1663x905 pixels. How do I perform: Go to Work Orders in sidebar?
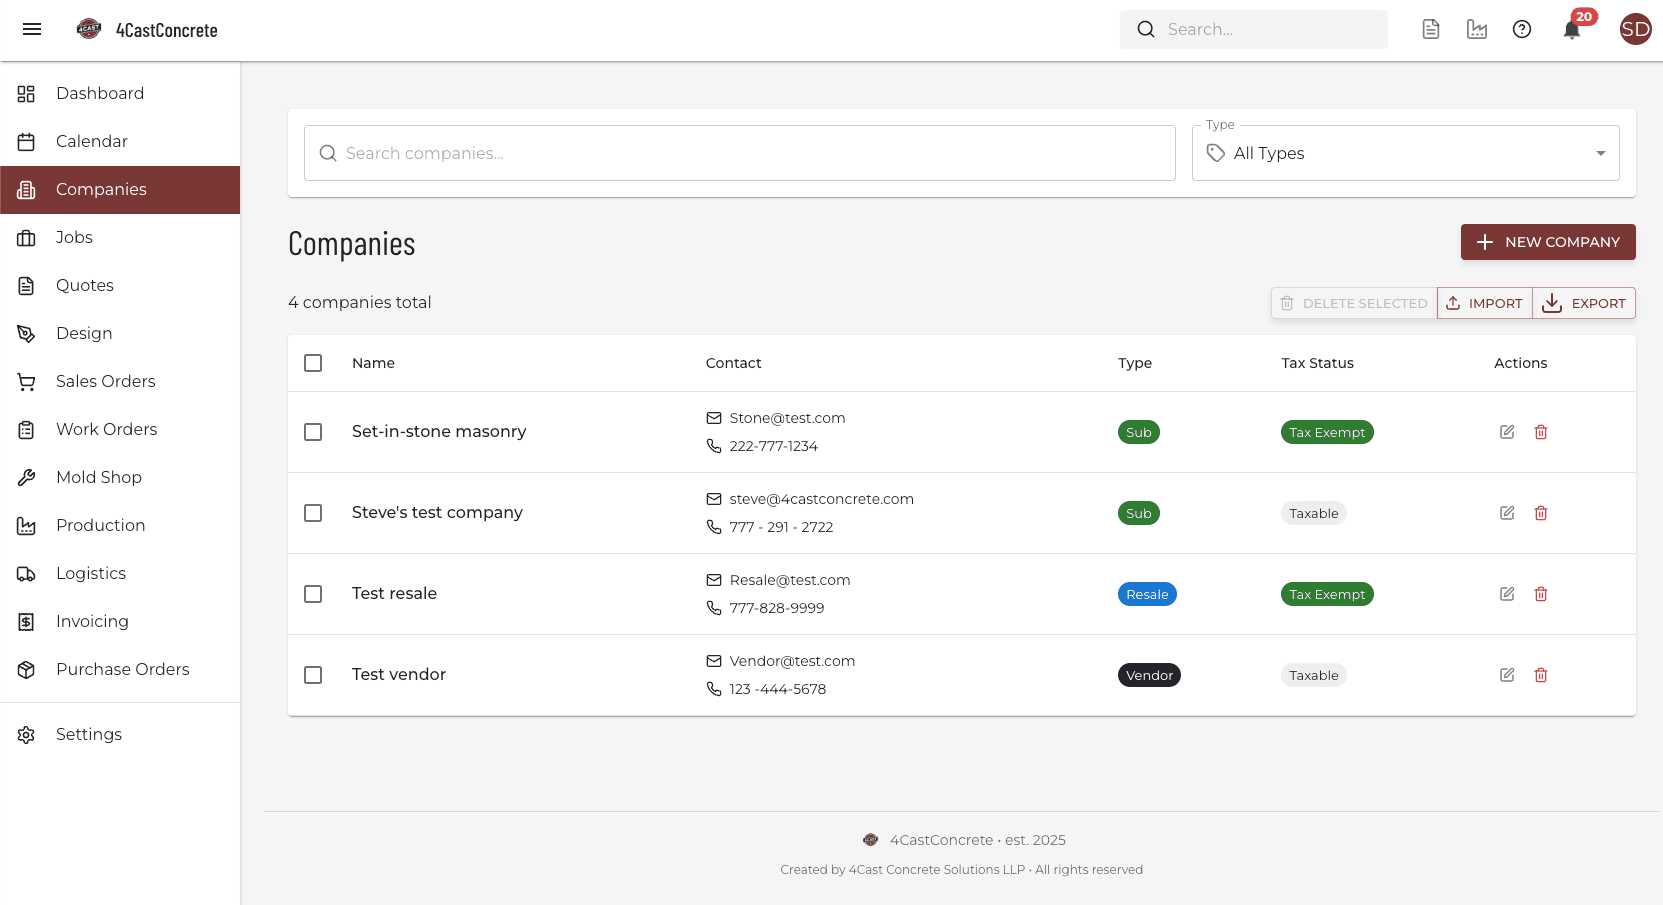(106, 429)
